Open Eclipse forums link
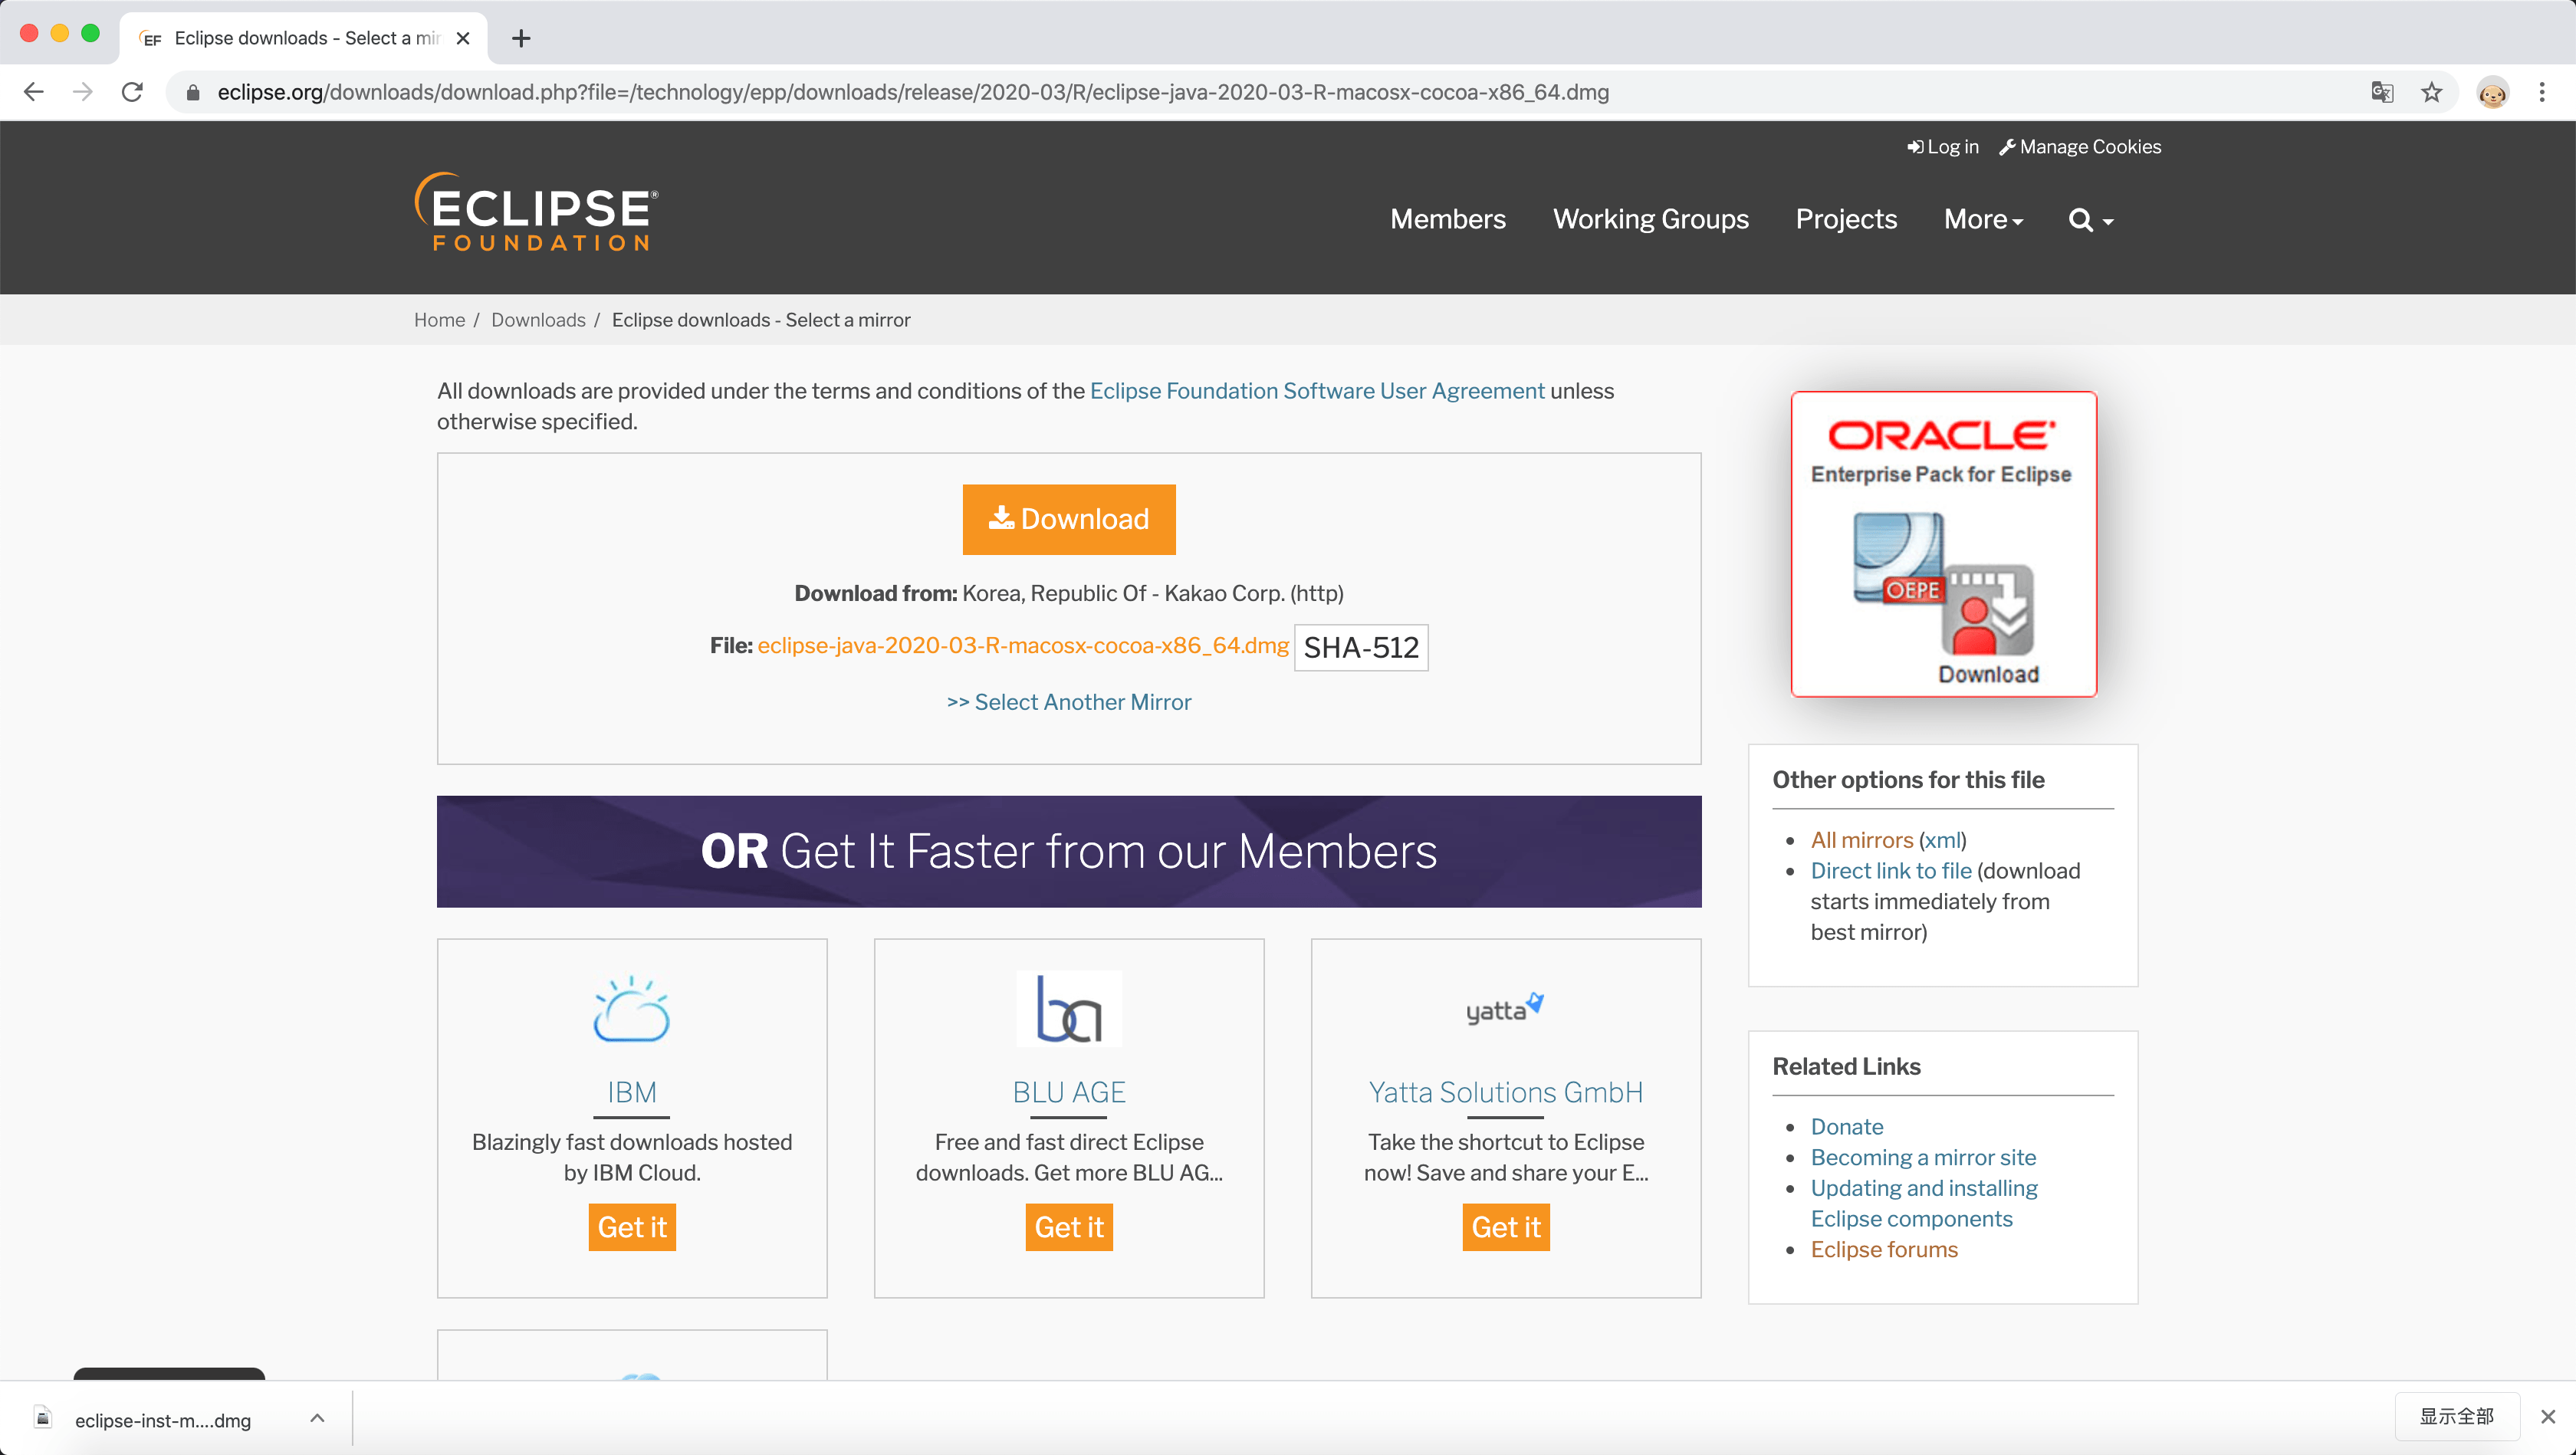Image resolution: width=2576 pixels, height=1455 pixels. point(1883,1250)
